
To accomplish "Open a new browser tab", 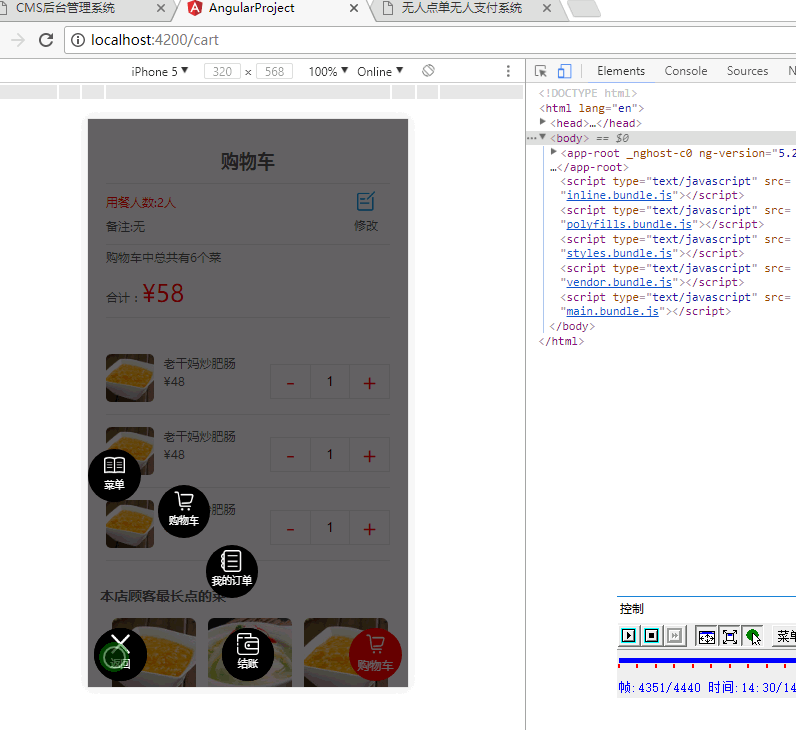I will pos(584,9).
